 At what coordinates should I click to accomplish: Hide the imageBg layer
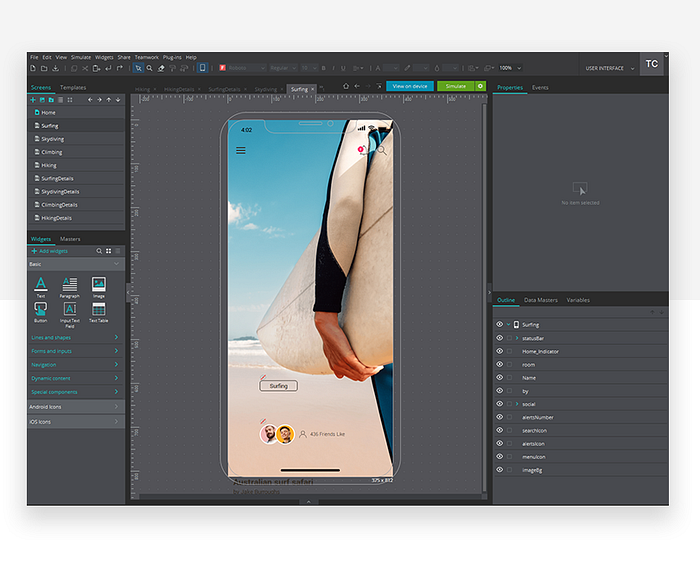pyautogui.click(x=500, y=470)
